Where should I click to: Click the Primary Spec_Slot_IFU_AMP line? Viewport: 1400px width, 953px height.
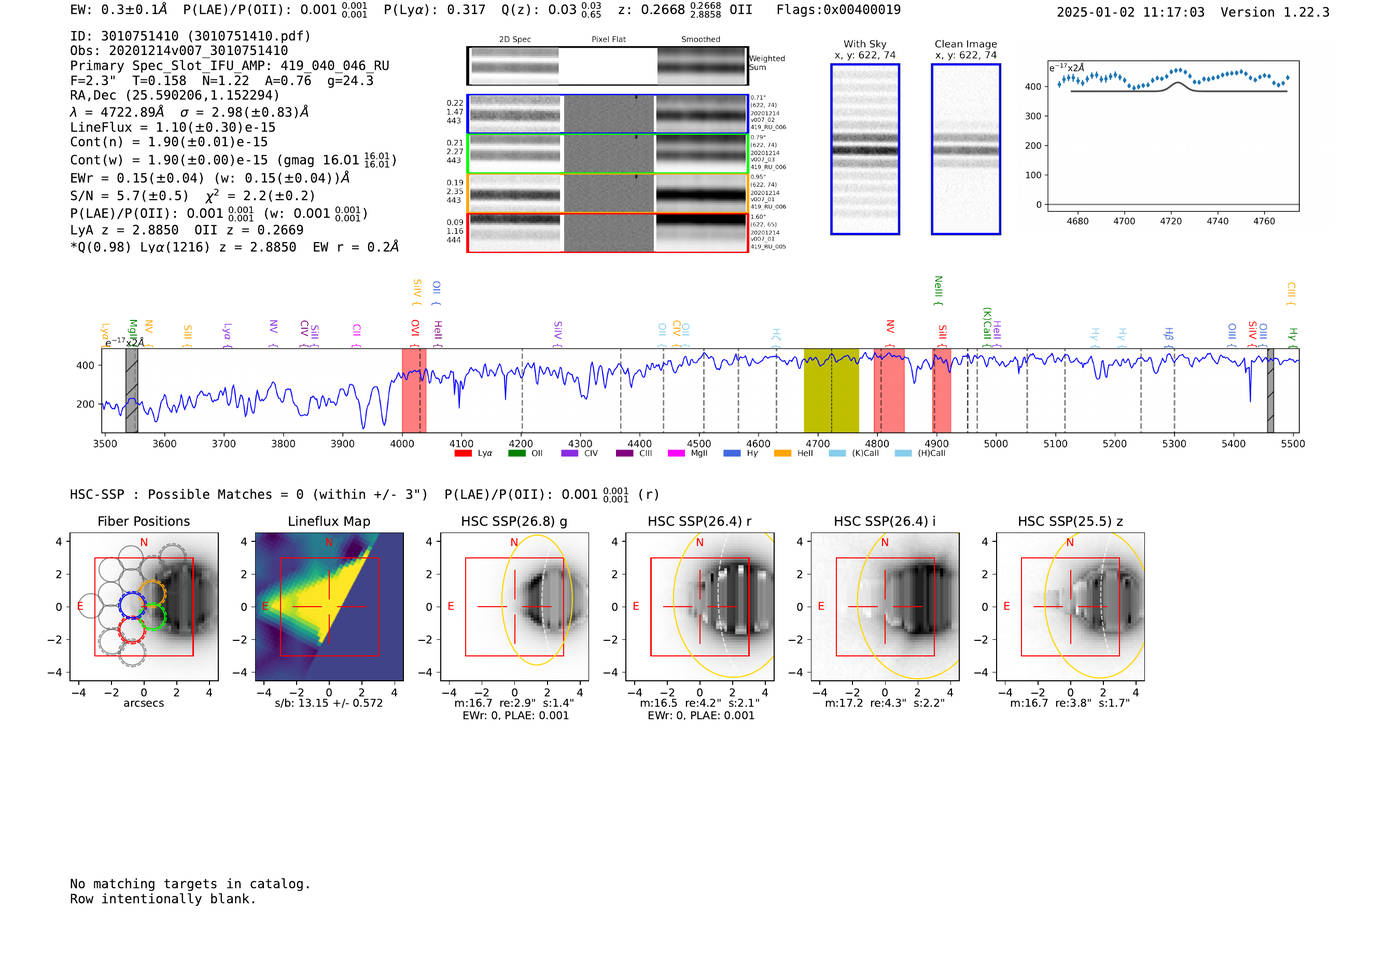tap(230, 65)
